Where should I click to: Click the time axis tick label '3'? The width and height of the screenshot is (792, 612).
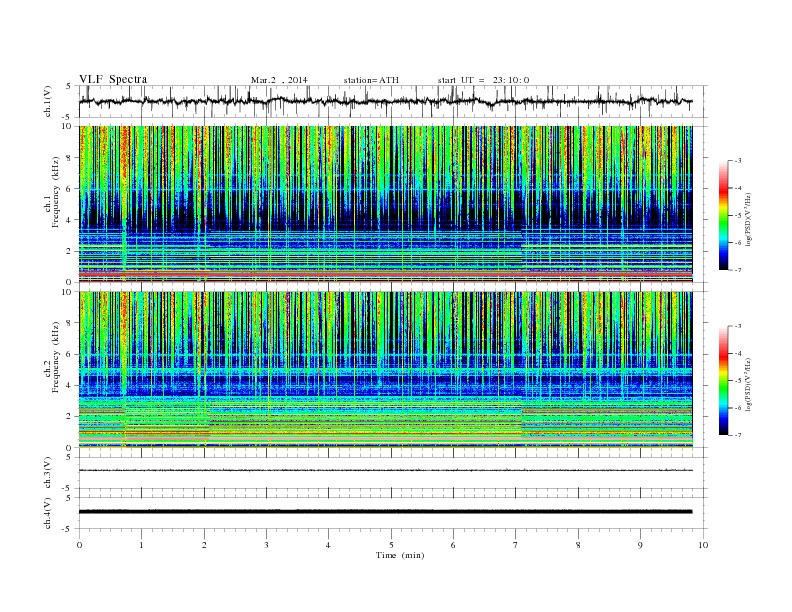click(x=267, y=545)
